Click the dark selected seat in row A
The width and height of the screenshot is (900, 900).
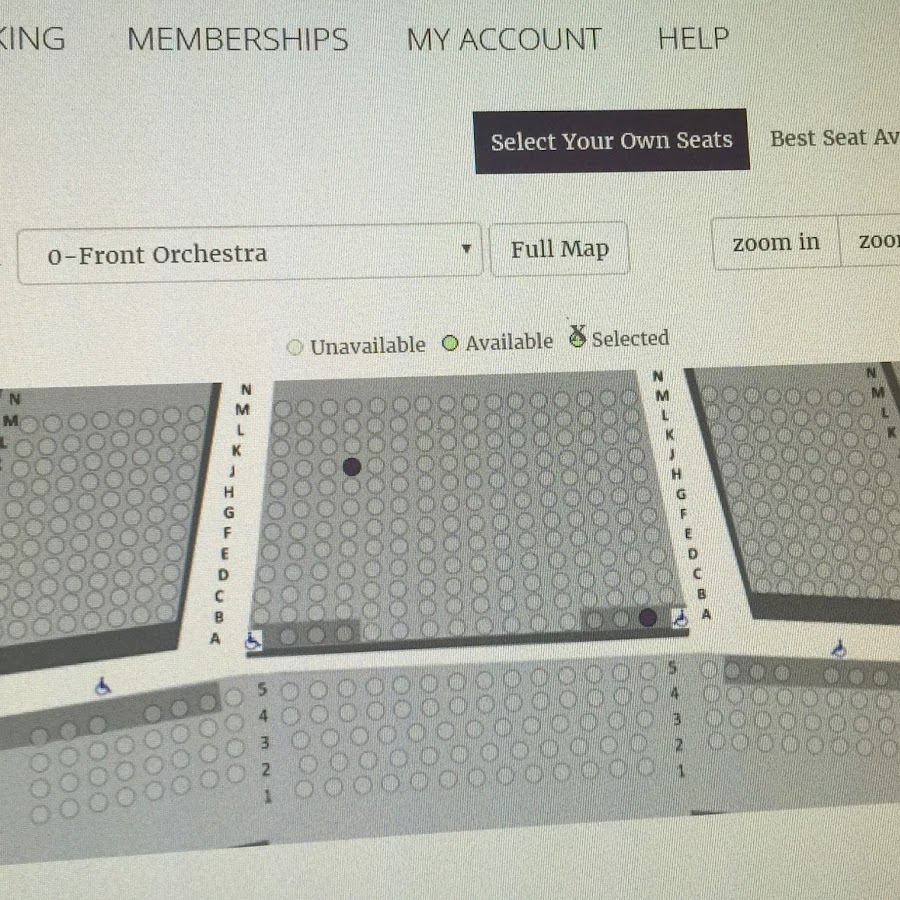click(x=647, y=618)
